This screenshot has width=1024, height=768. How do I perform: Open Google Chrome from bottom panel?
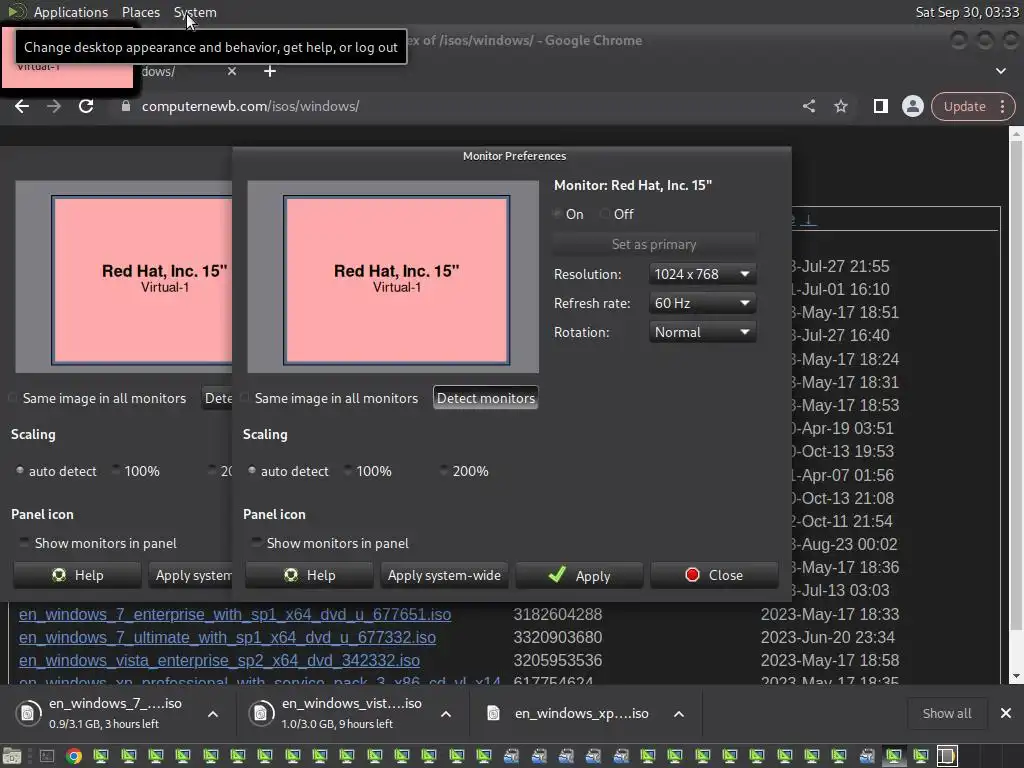(x=74, y=756)
